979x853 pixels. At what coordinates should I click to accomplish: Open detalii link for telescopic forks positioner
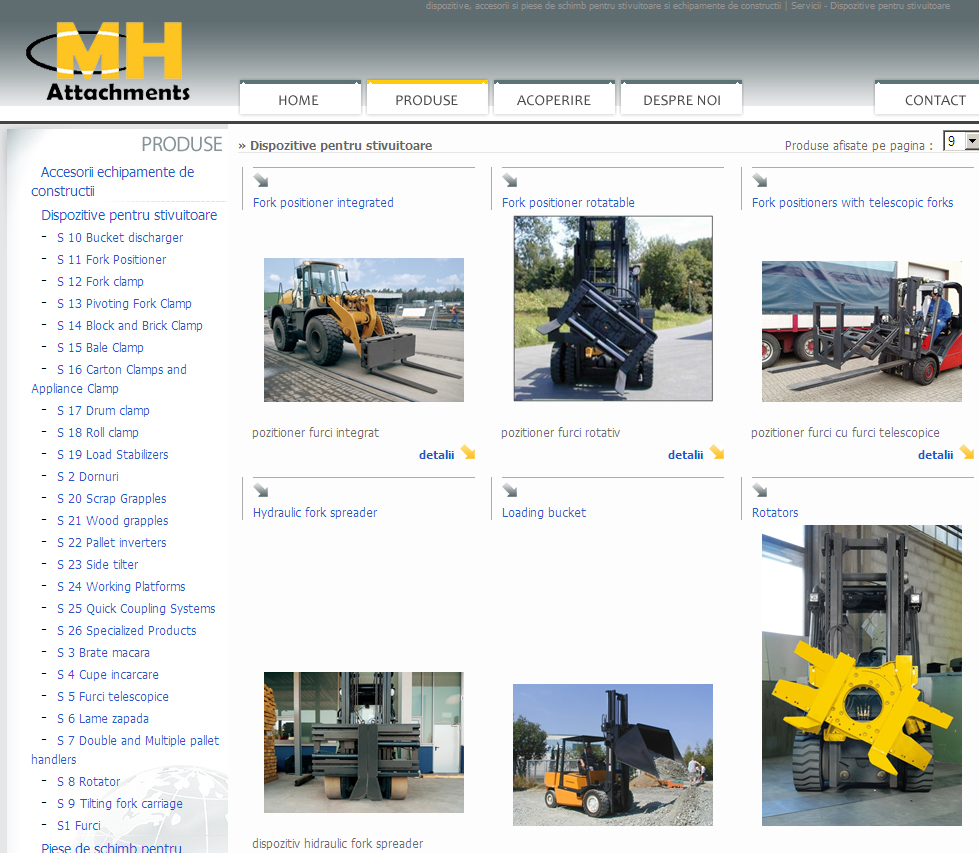click(935, 455)
